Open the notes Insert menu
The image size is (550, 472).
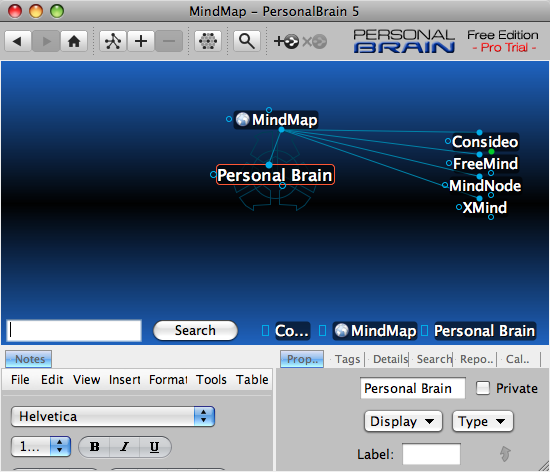click(x=125, y=379)
